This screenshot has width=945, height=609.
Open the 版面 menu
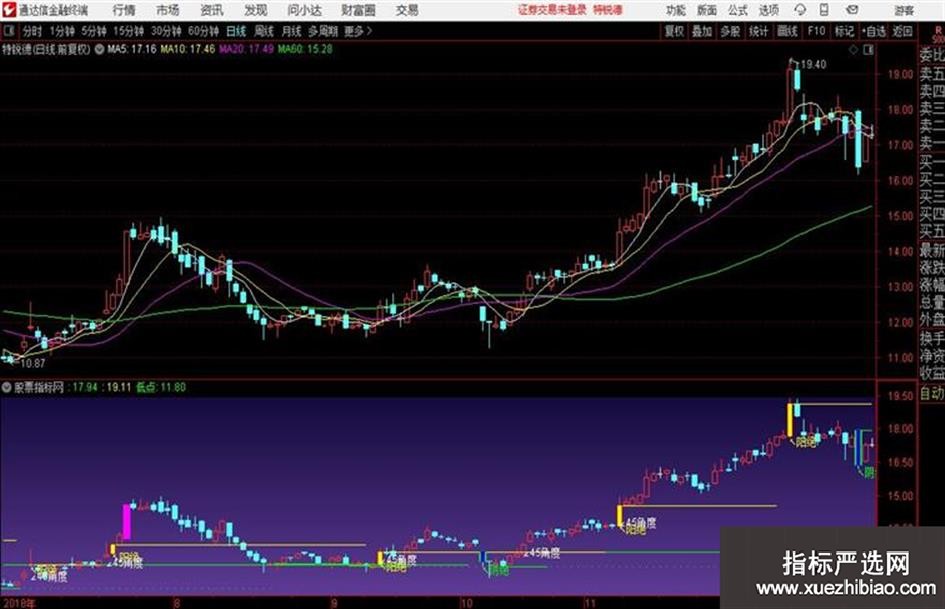(706, 10)
